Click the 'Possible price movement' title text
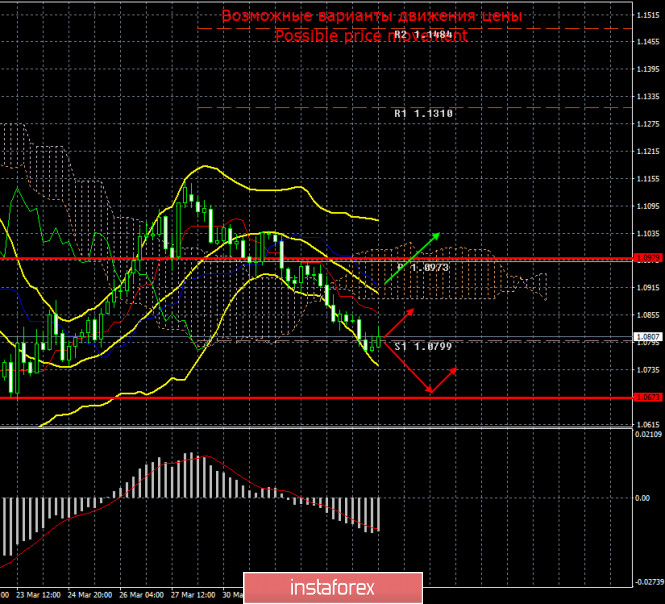Screen dimensions: 665x604 (371, 36)
